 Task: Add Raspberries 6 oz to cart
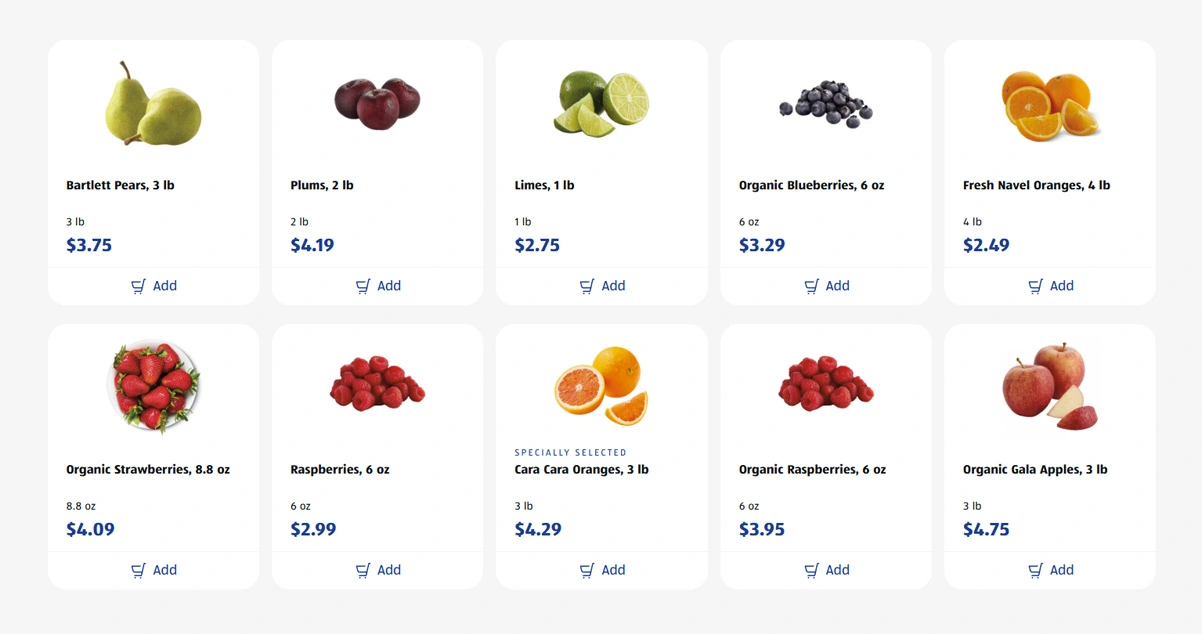pyautogui.click(x=378, y=570)
